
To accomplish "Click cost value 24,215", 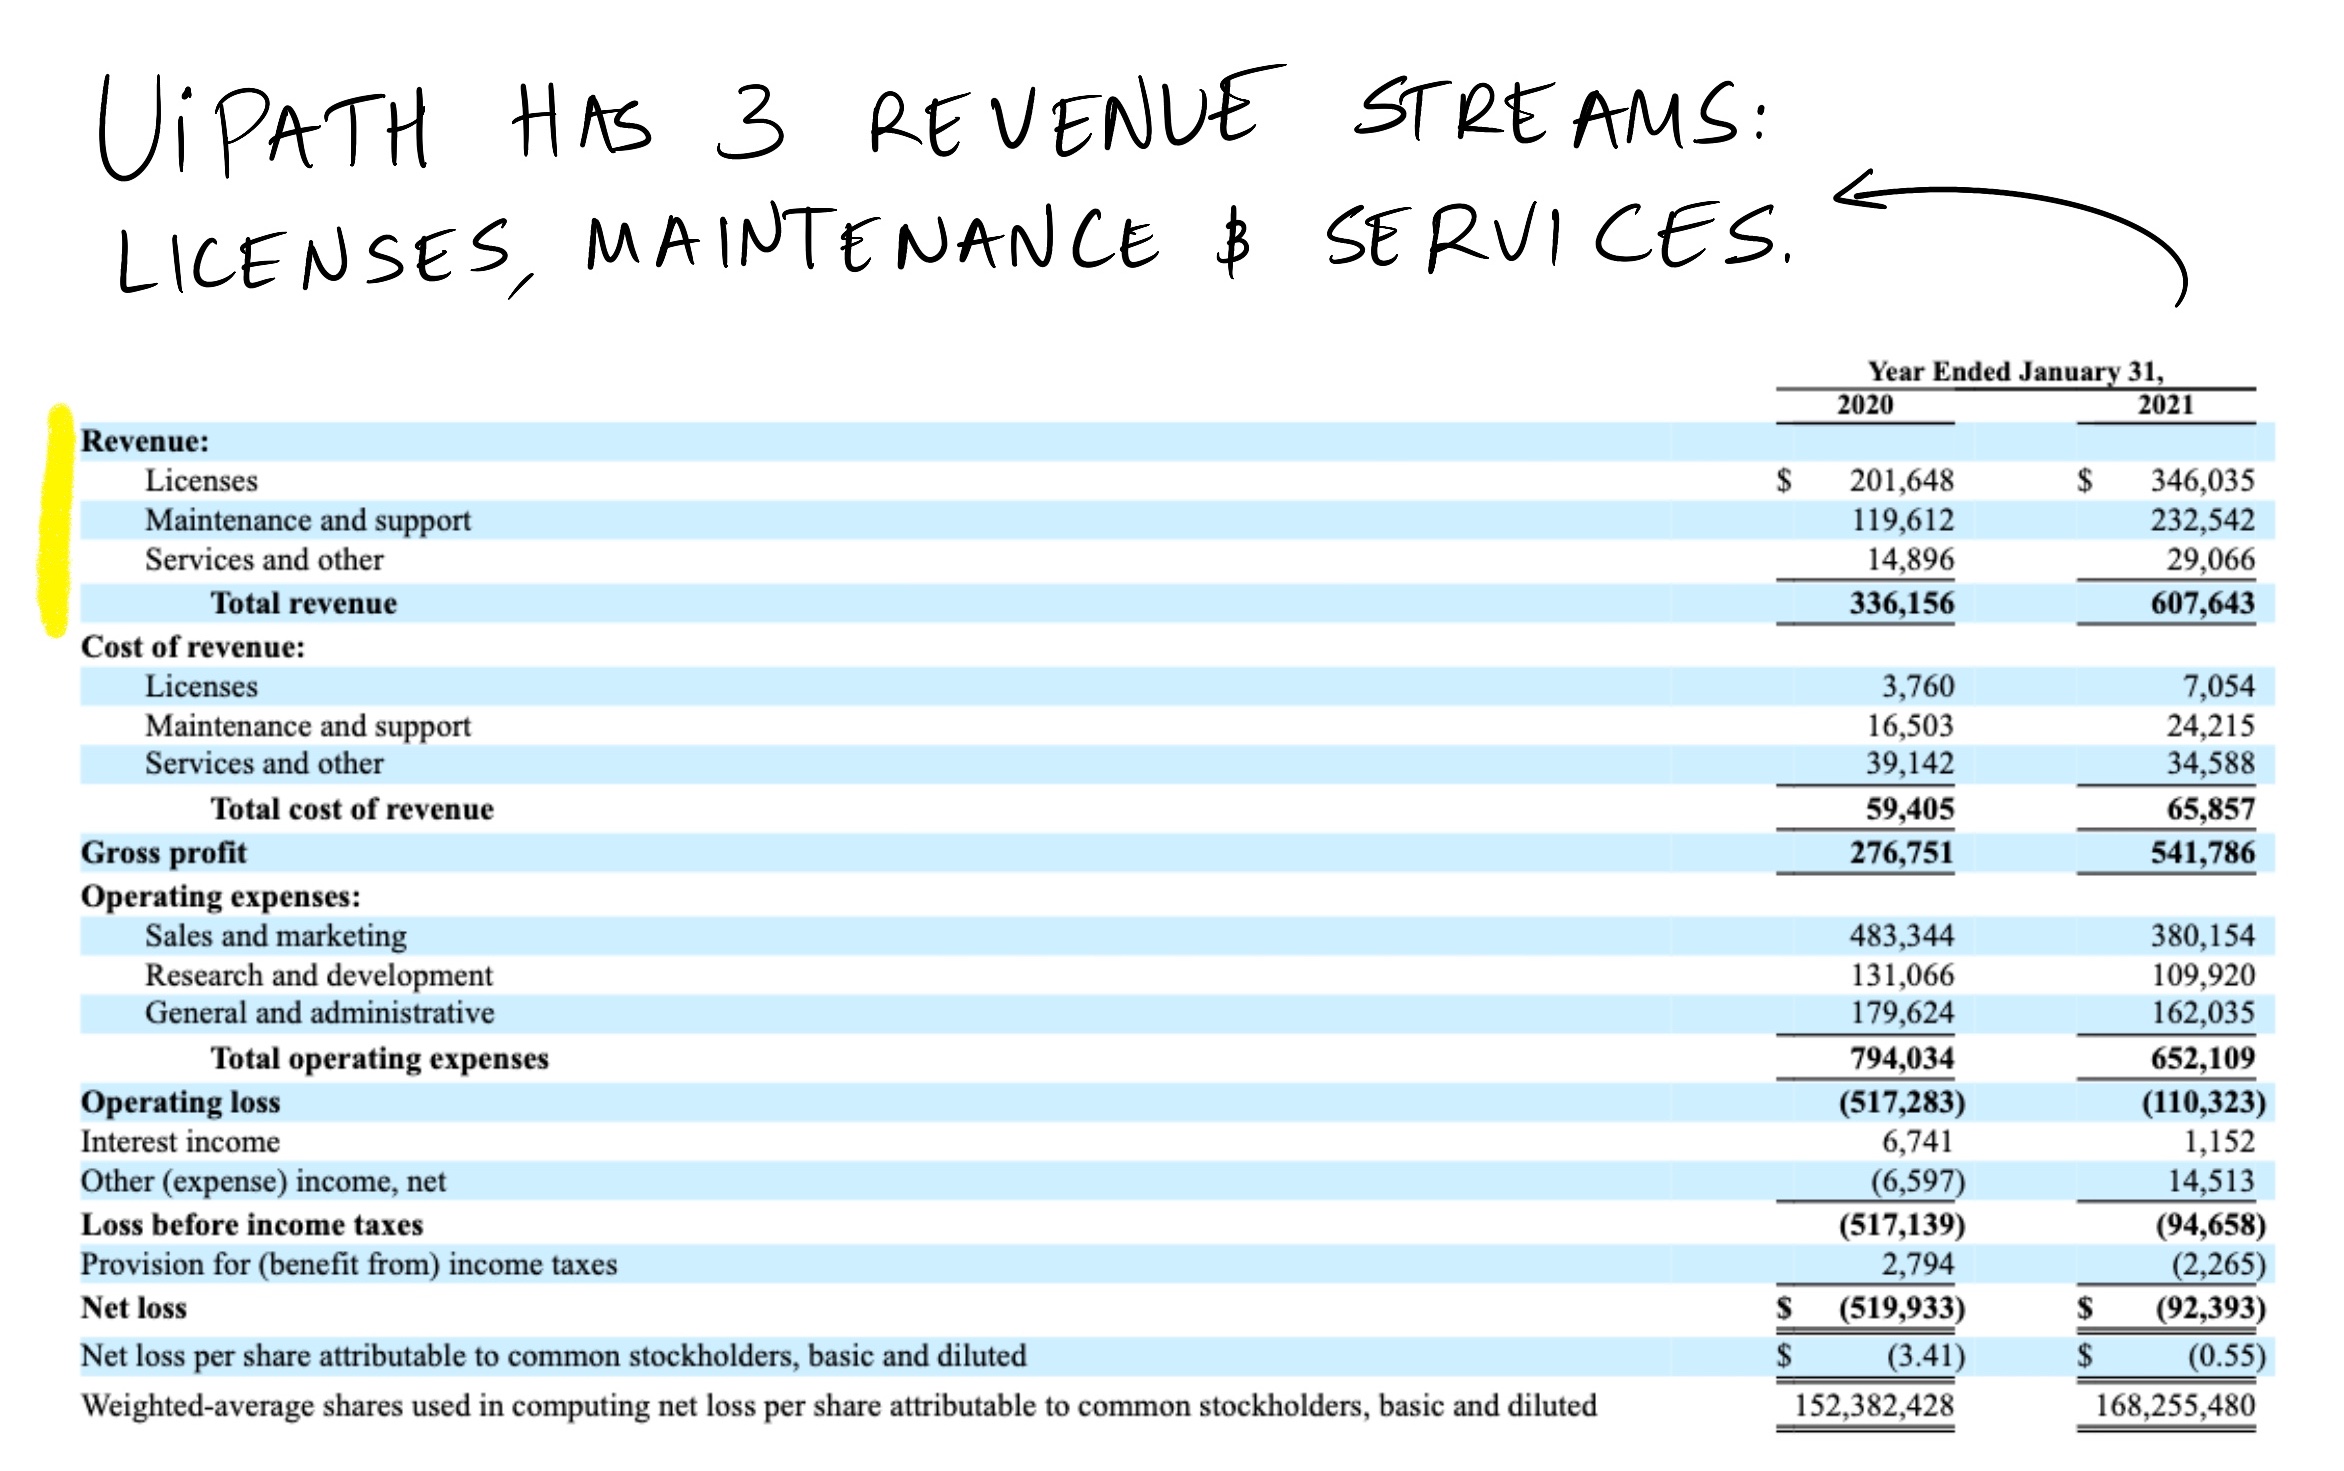I will pos(2210,725).
